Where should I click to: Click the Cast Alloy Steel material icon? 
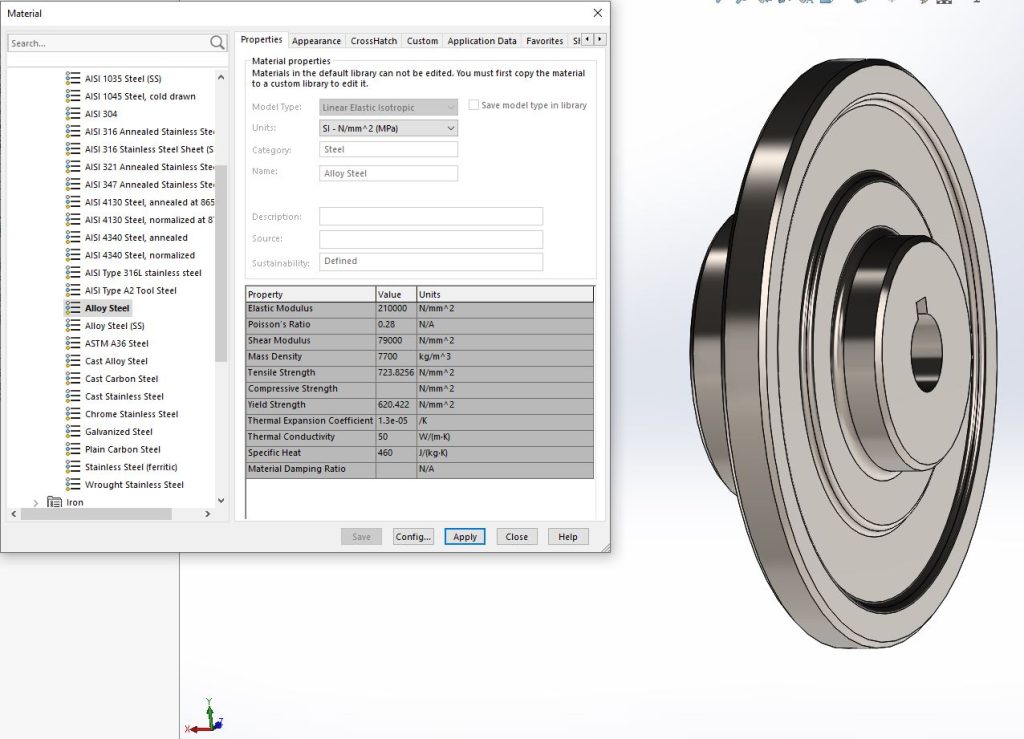click(73, 361)
